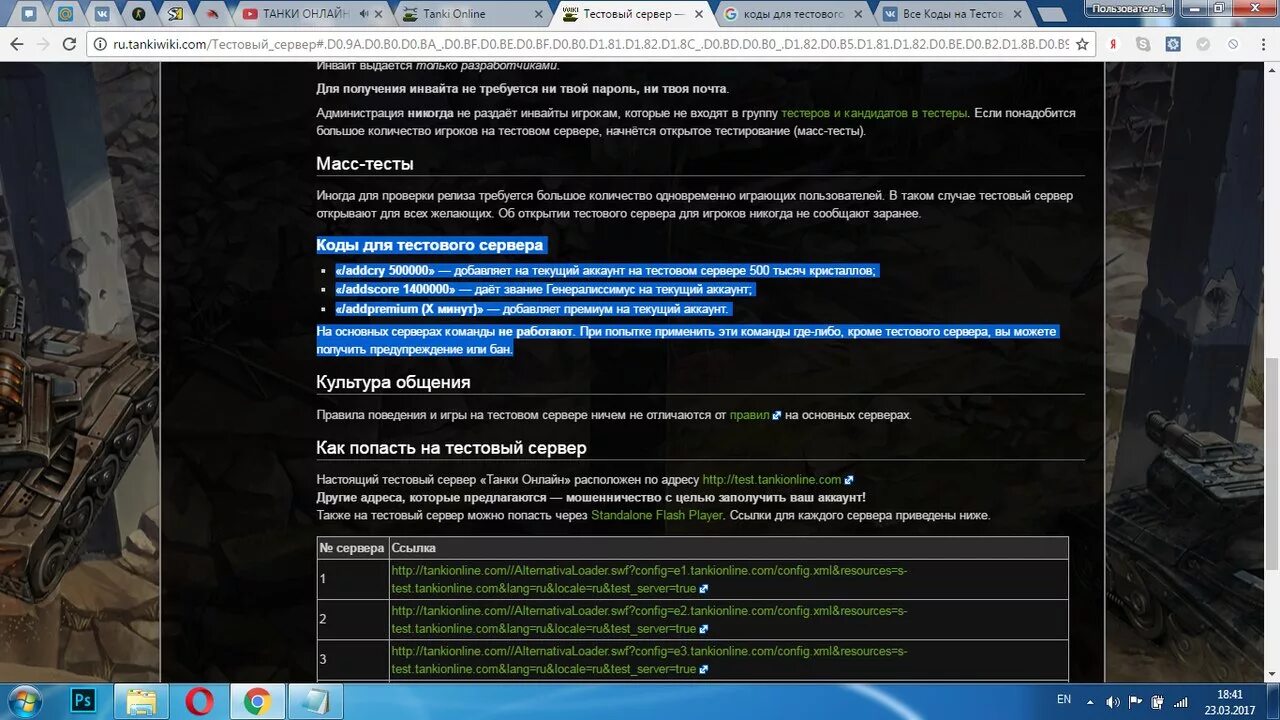Screen dimensions: 1280x720
Task: Open the Windows Start menu
Action: [x=27, y=701]
